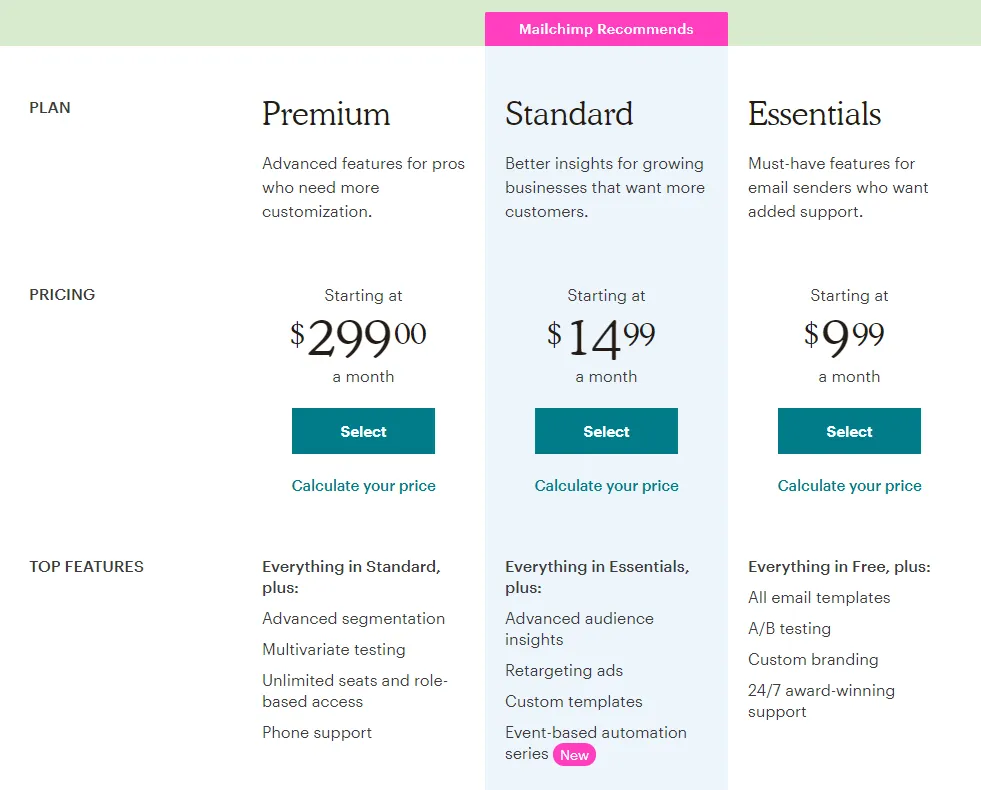Click Retargeting ads feature text

564,671
